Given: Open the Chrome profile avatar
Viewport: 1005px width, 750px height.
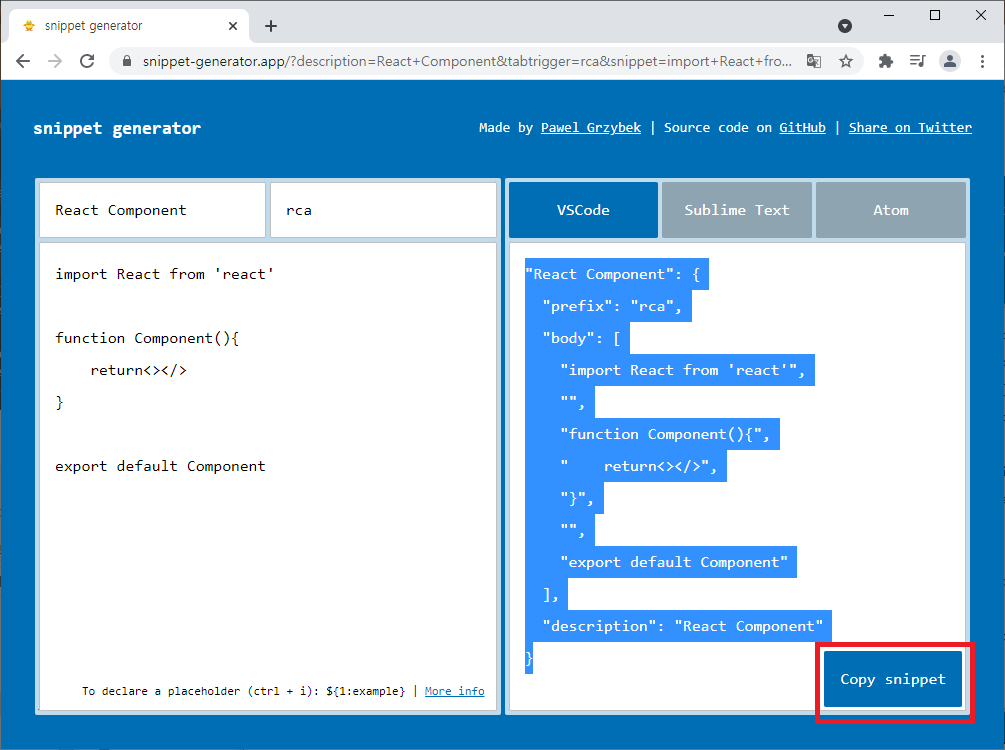Looking at the screenshot, I should [x=950, y=61].
